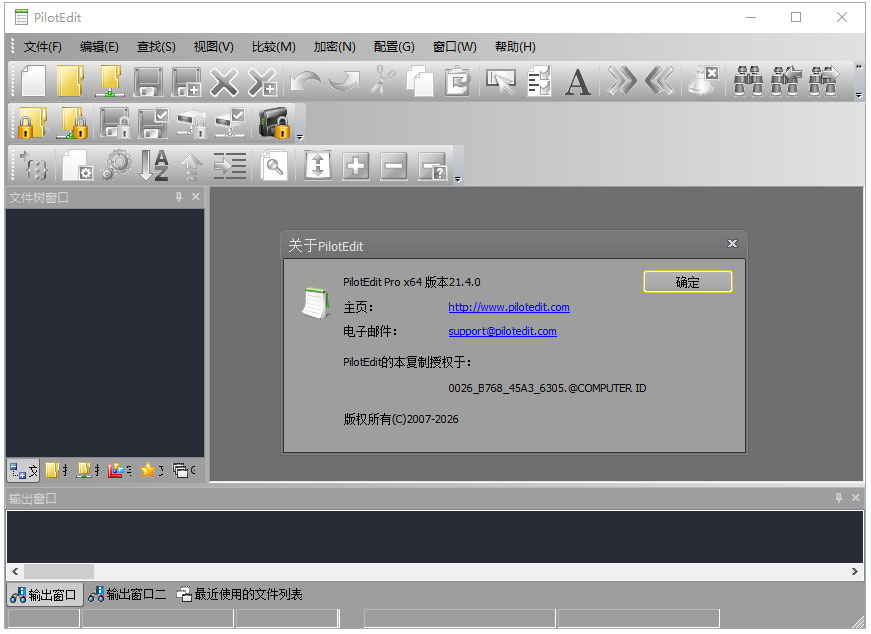
Task: Click the sort A to Z icon
Action: click(153, 165)
